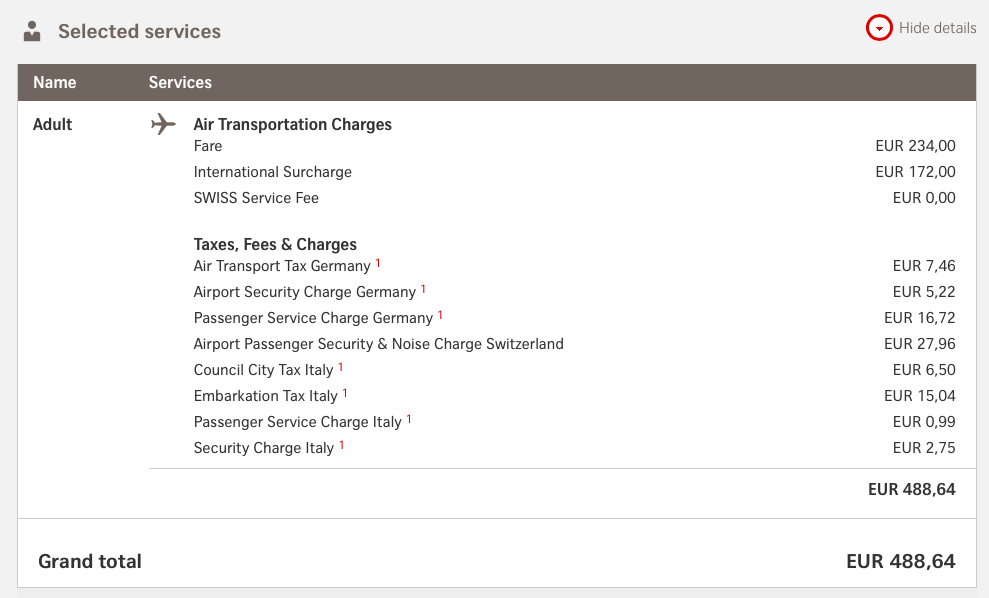
Task: Open footnote 1 on Embarkation Tax Italy
Action: tap(345, 394)
